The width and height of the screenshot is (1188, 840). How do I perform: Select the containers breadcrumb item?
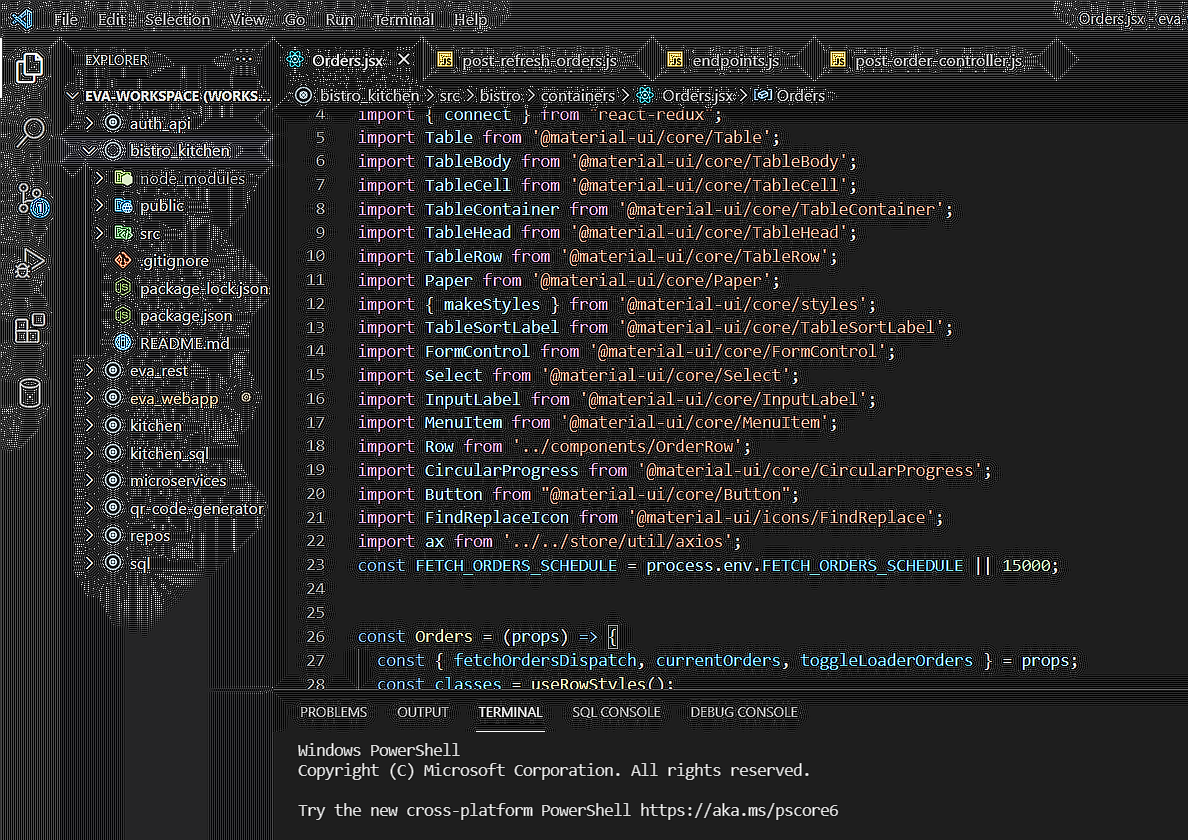point(580,95)
